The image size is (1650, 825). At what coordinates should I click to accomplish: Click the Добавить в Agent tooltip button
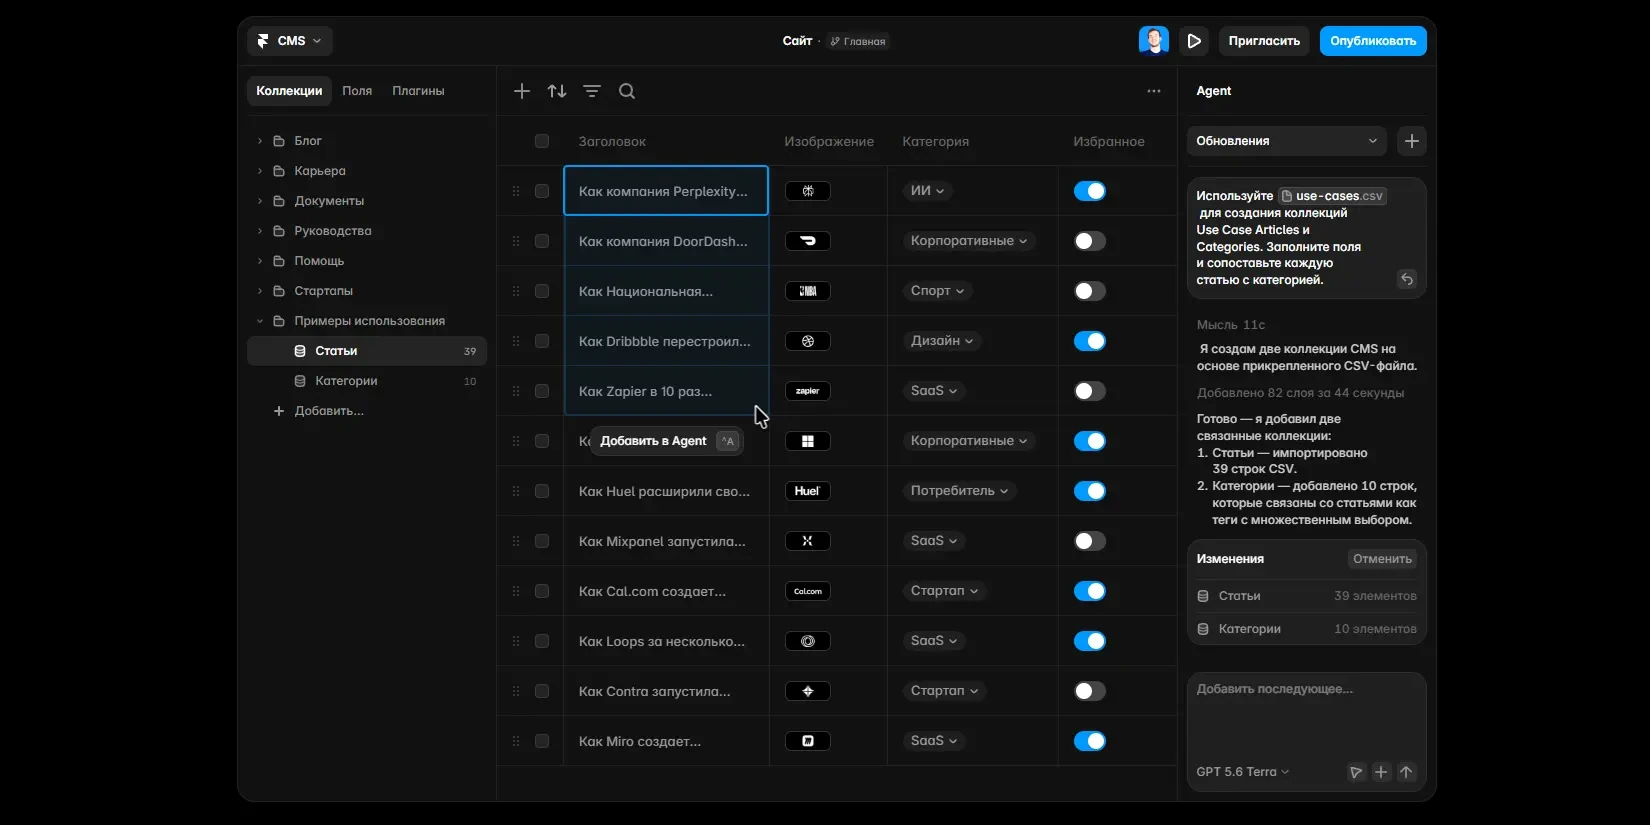pyautogui.click(x=667, y=441)
